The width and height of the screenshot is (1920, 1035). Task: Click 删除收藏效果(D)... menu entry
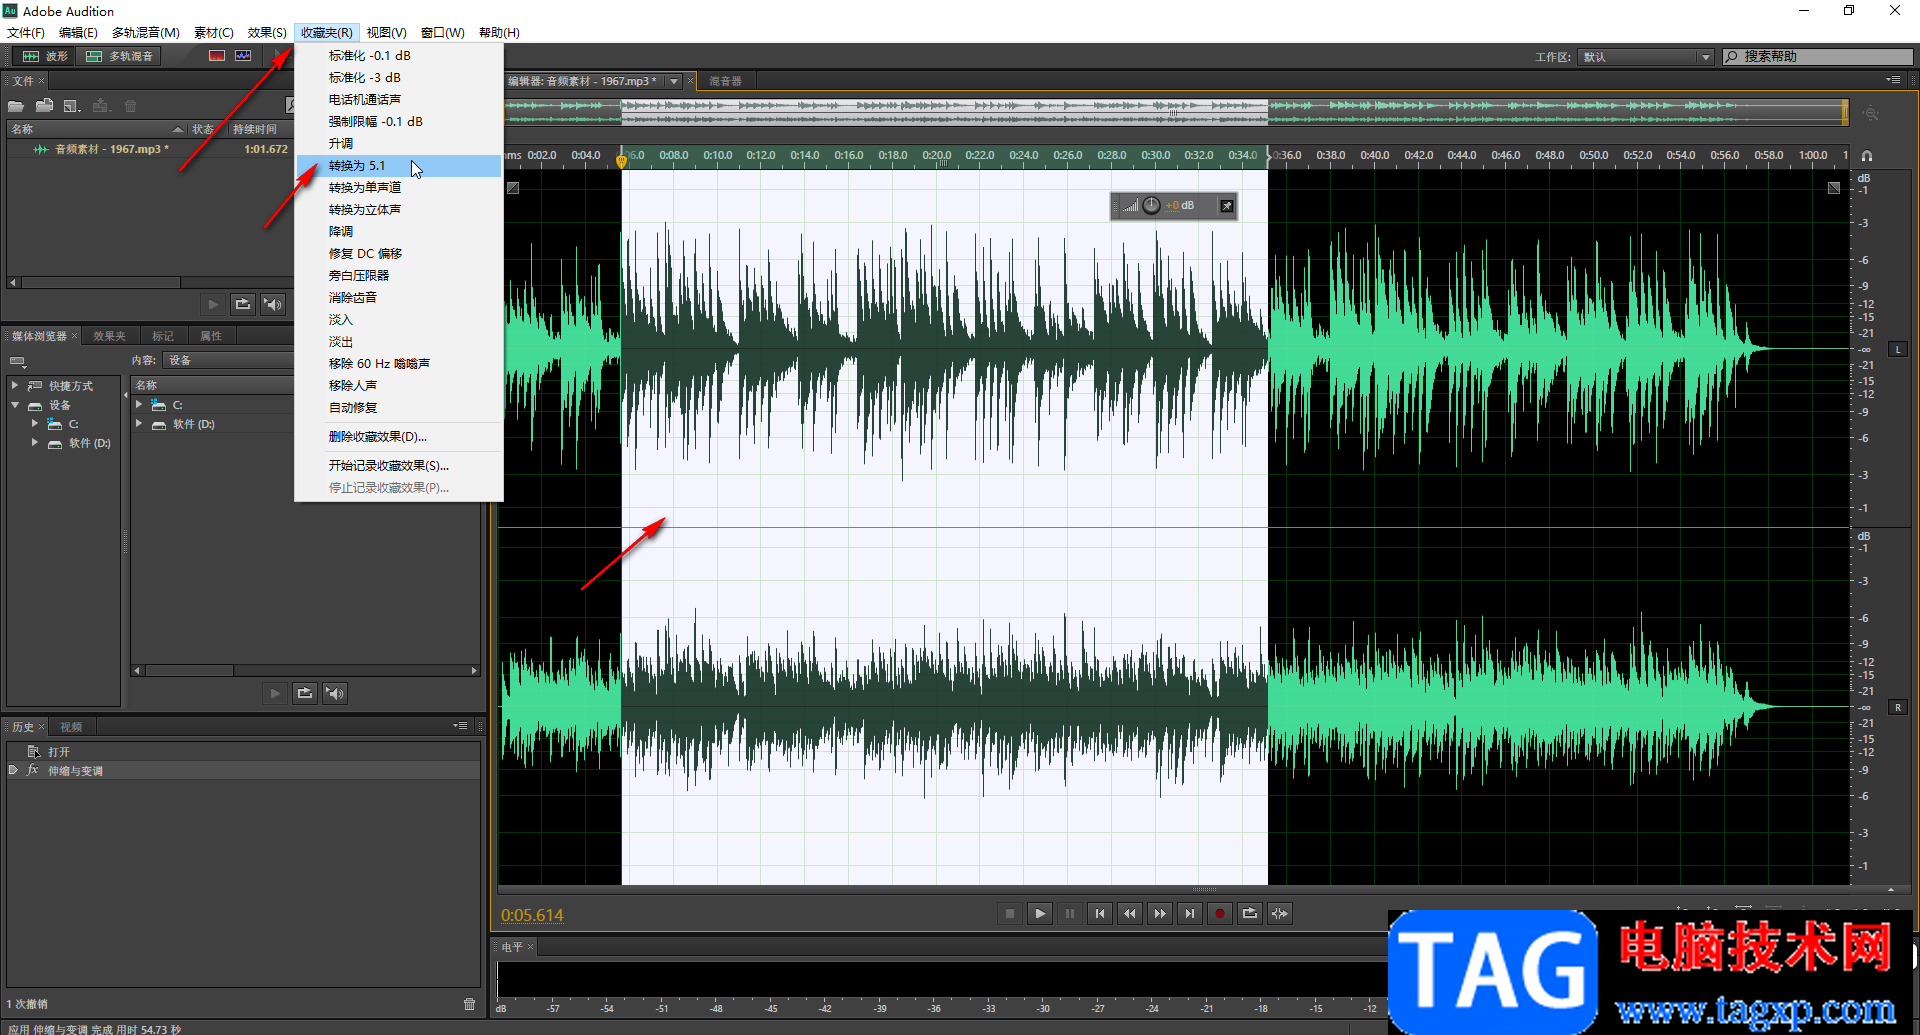[x=399, y=437]
